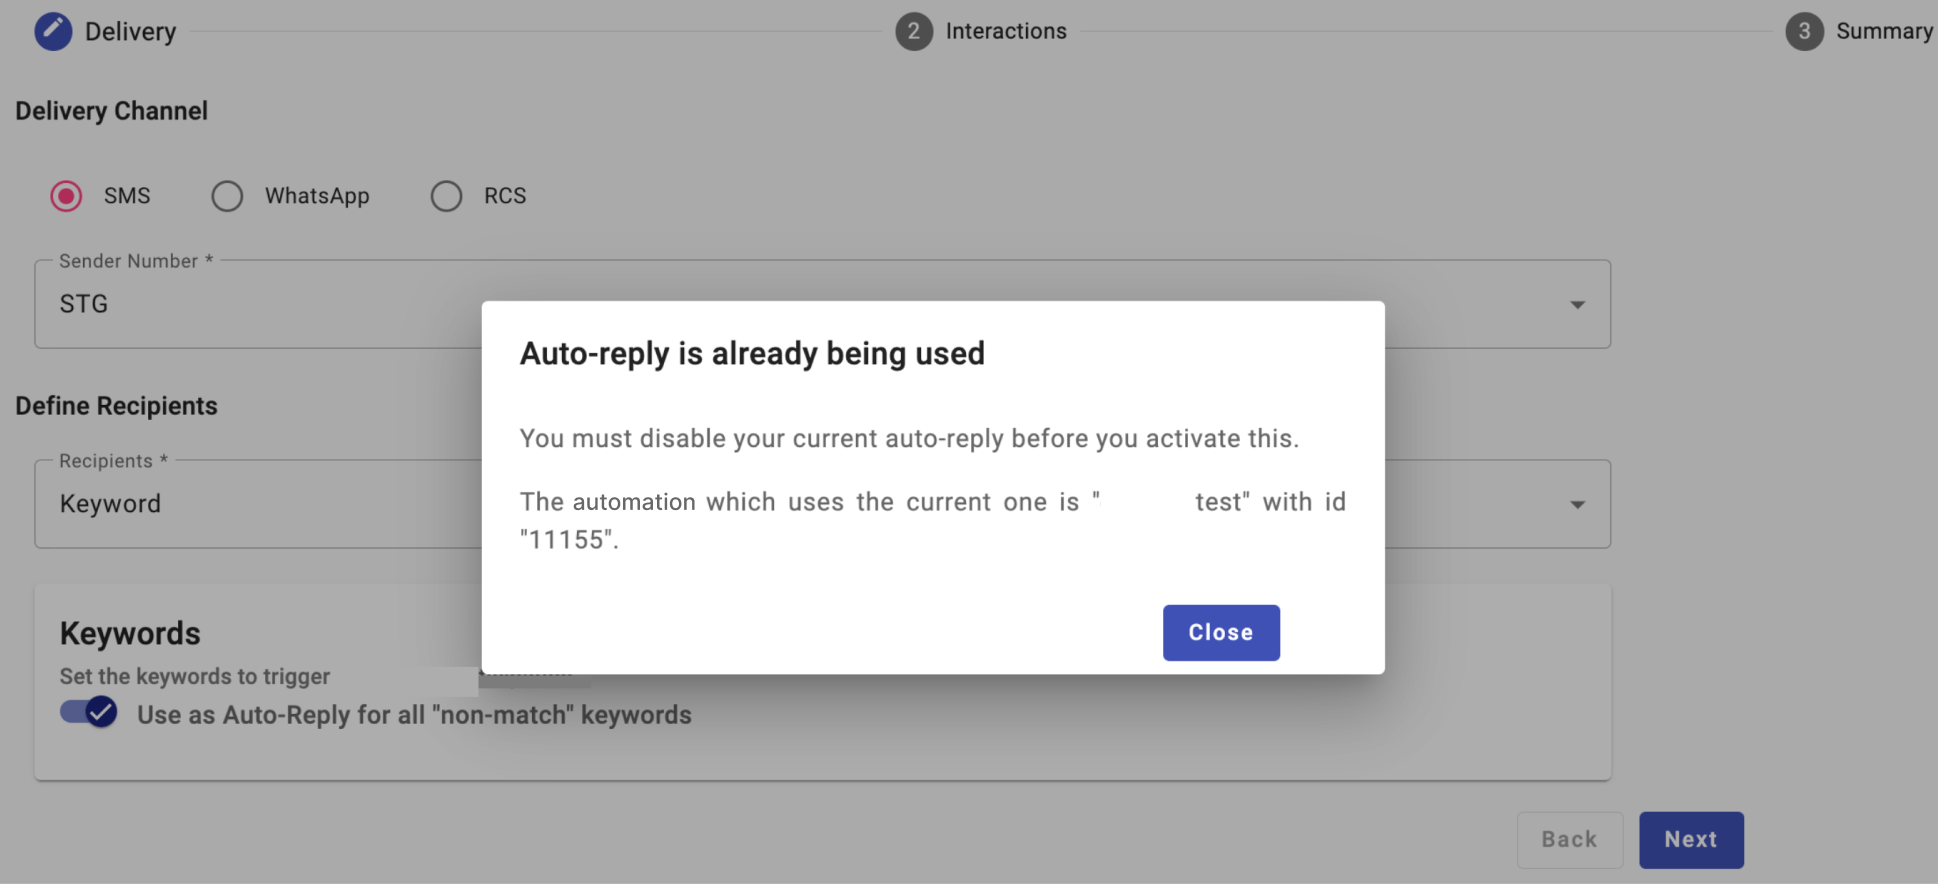This screenshot has width=1938, height=884.
Task: Click the Keyword recipients field
Action: pyautogui.click(x=822, y=504)
